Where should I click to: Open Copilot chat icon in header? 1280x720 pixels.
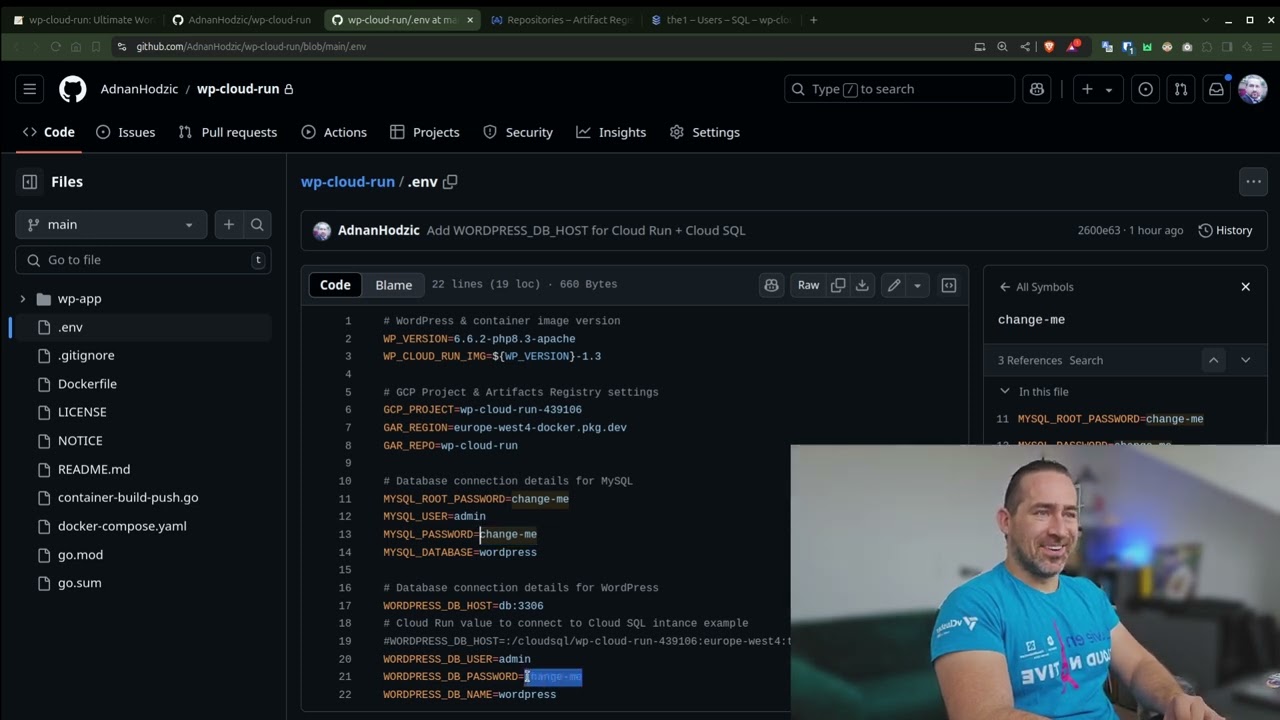1037,89
